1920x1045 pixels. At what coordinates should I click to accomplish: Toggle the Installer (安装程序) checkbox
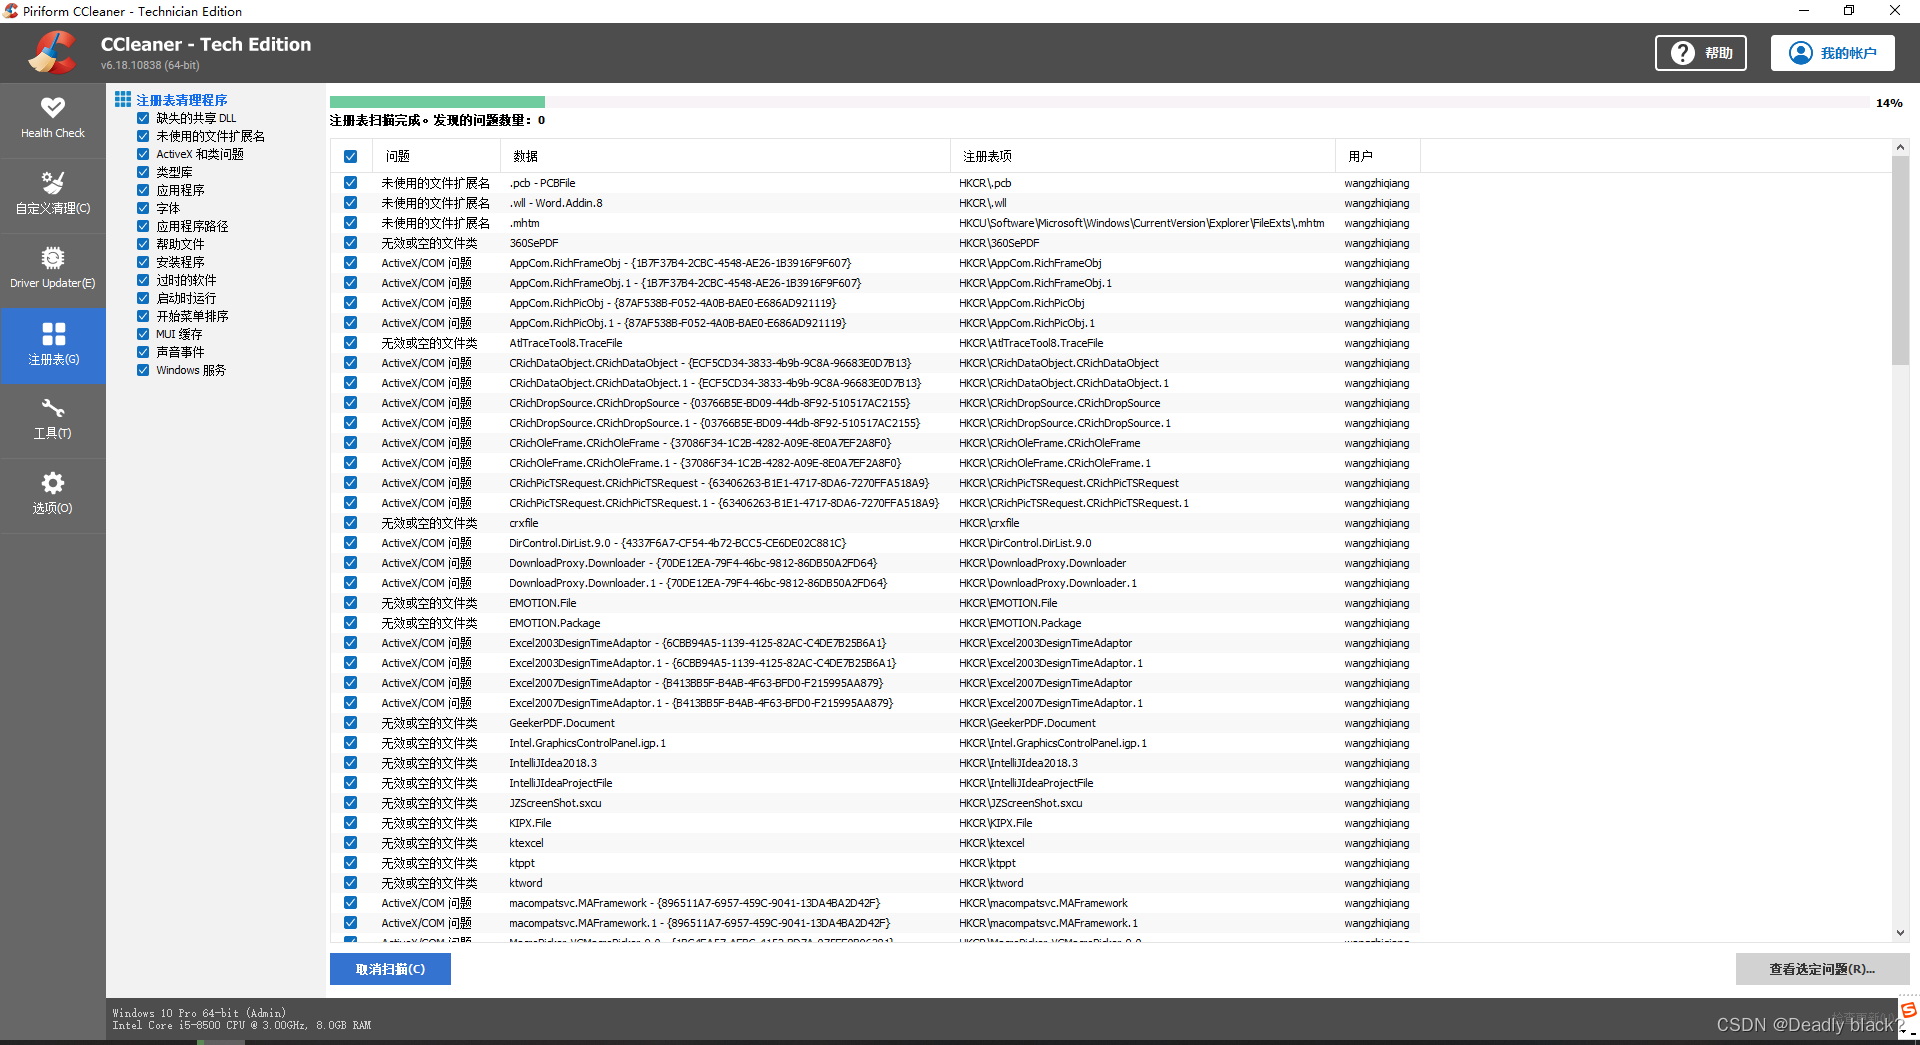143,262
